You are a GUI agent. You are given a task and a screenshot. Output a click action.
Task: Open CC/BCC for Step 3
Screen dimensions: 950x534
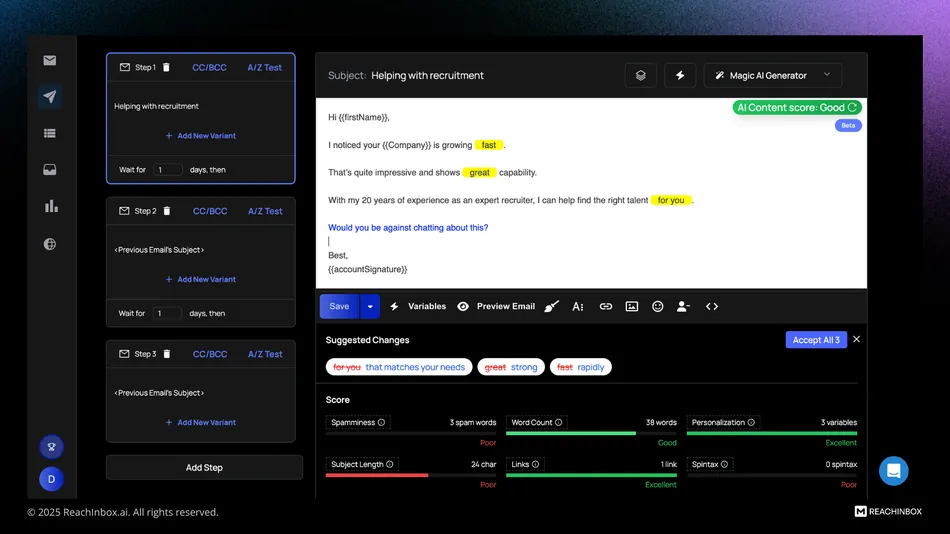(x=210, y=354)
